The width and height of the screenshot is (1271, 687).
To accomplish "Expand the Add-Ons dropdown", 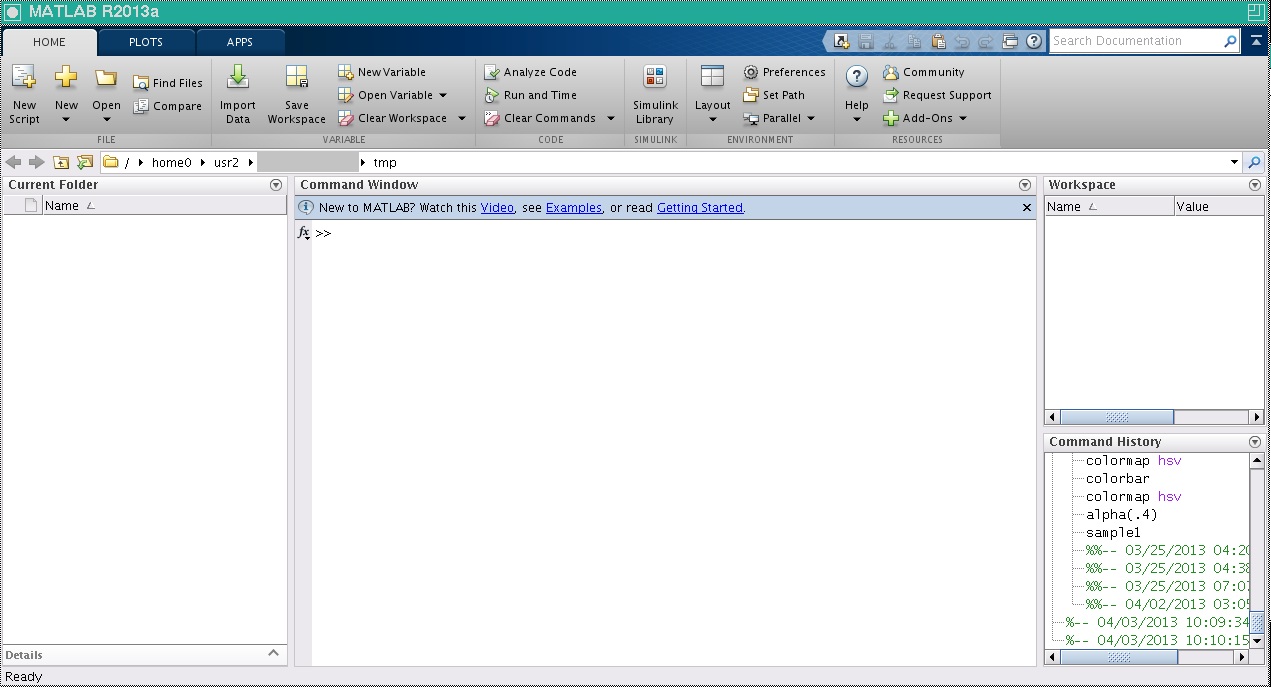I will [x=963, y=118].
